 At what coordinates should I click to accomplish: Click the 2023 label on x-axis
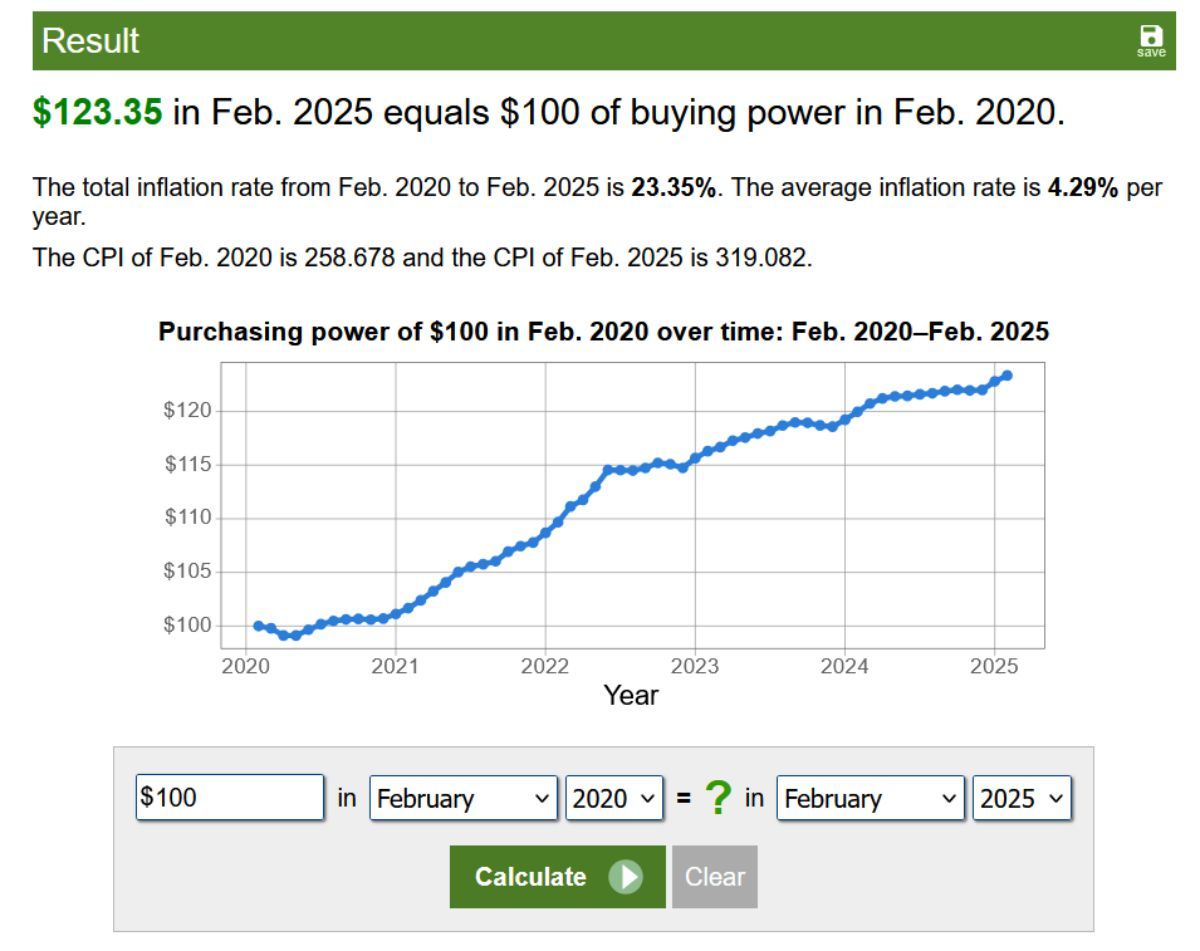coord(695,667)
